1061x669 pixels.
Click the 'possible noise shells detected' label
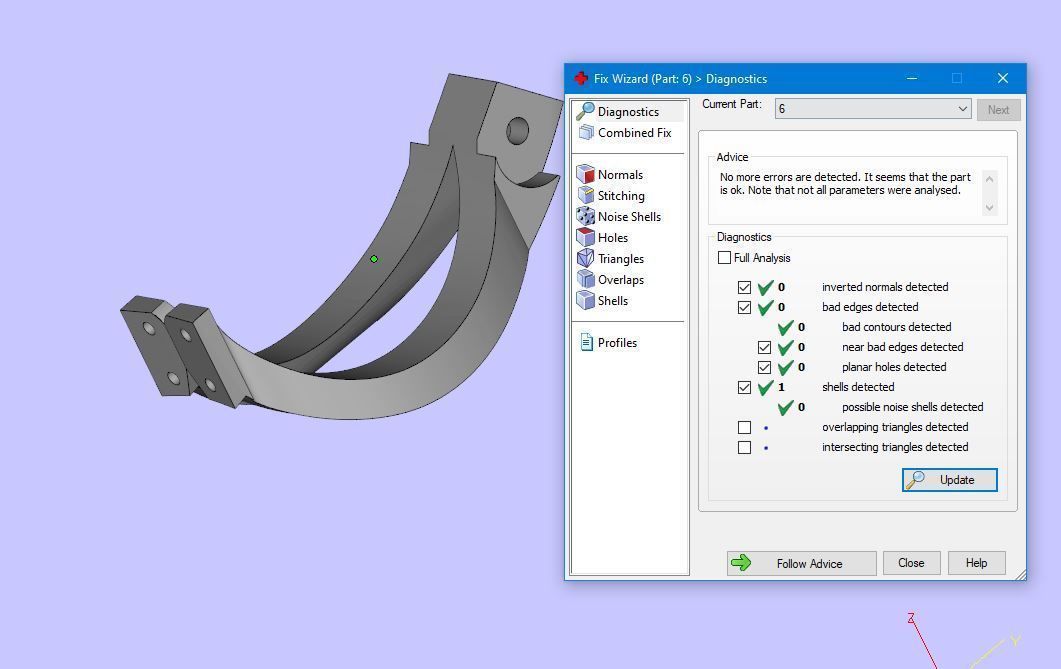pyautogui.click(x=912, y=407)
